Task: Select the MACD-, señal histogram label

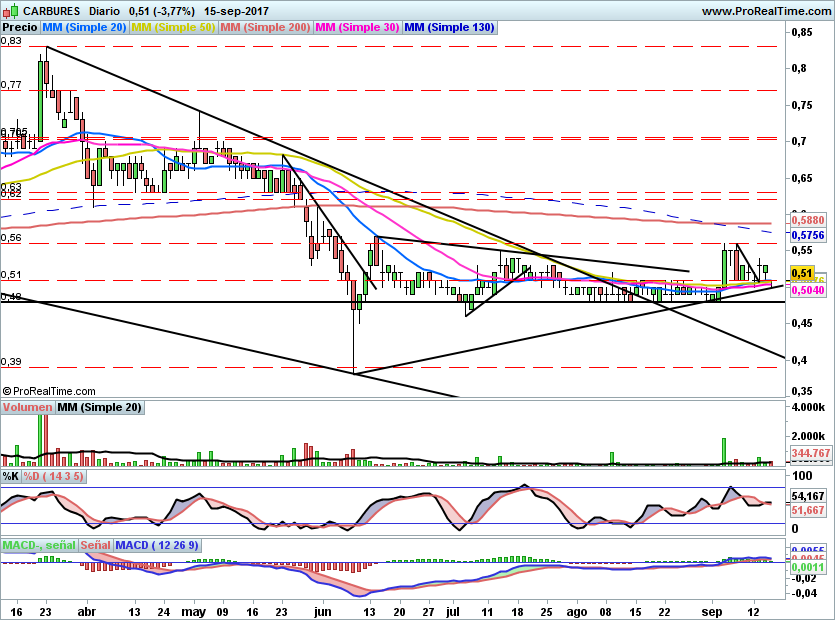Action: click(39, 545)
